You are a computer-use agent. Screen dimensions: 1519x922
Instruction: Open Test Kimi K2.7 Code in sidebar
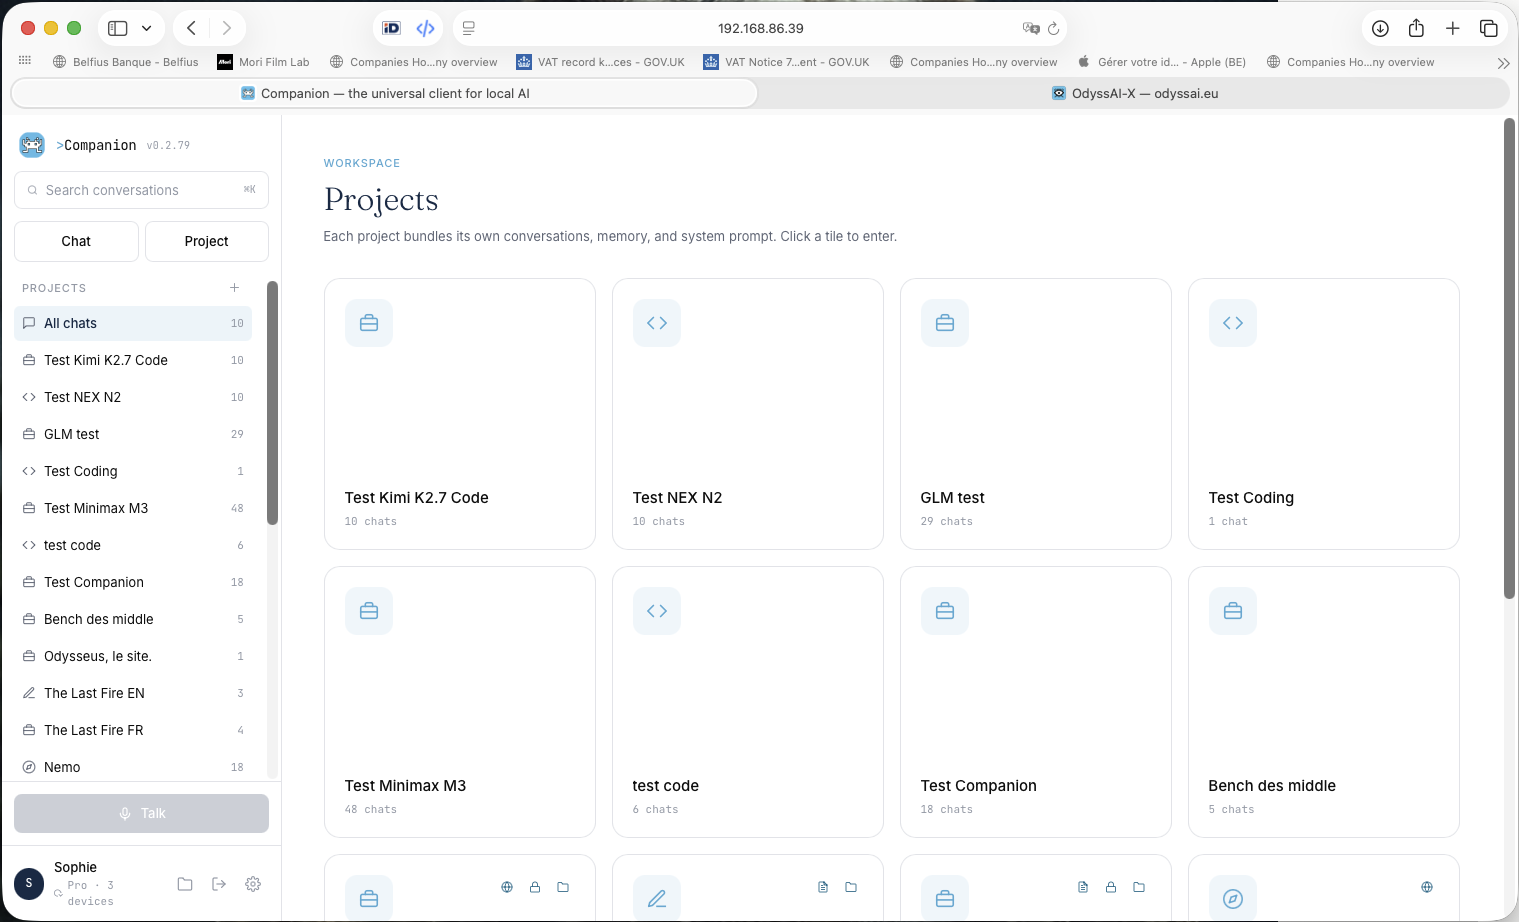133,360
